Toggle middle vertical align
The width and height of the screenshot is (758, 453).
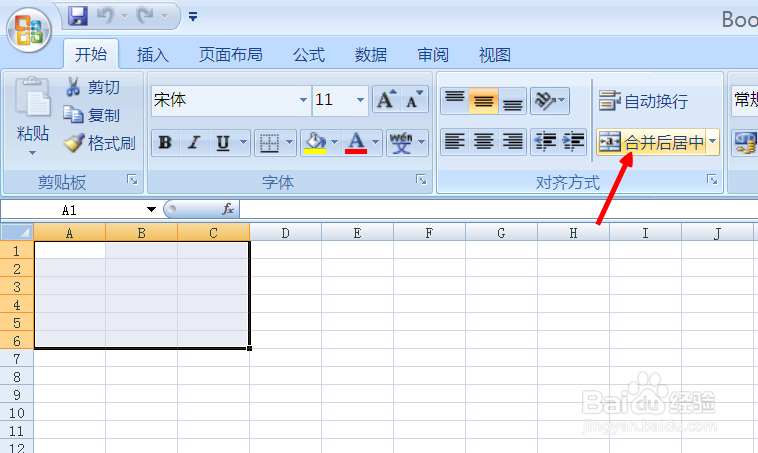(x=483, y=100)
